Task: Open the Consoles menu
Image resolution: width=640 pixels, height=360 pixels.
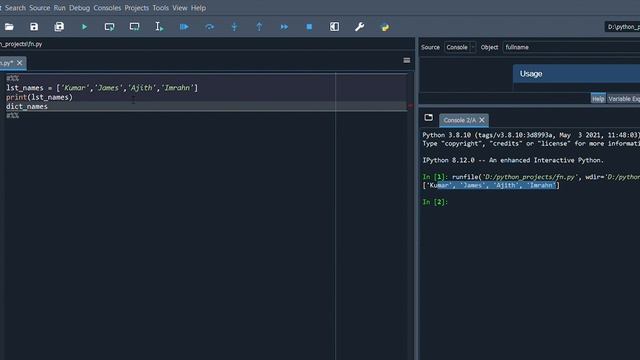Action: click(107, 8)
